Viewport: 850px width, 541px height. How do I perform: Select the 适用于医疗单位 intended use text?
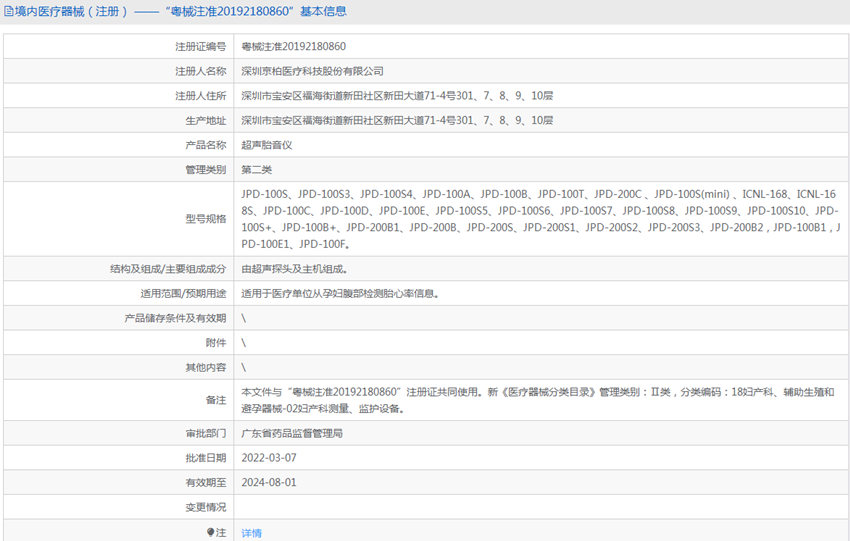[340, 293]
